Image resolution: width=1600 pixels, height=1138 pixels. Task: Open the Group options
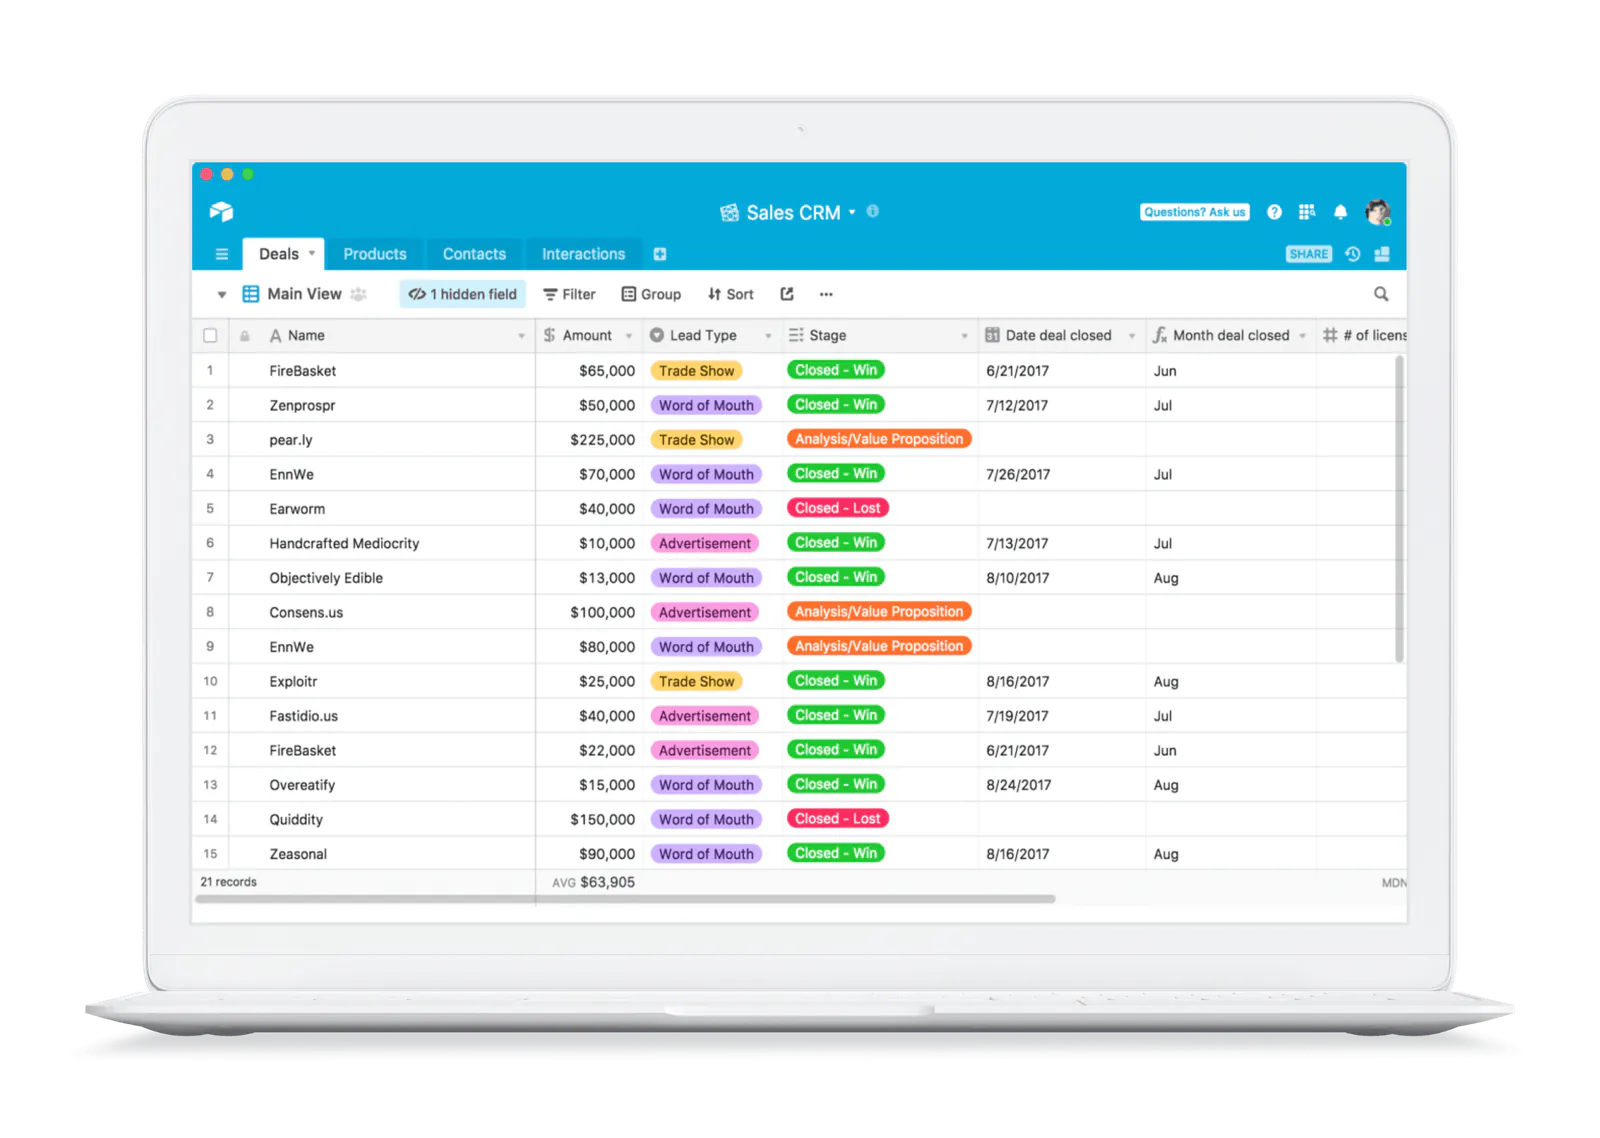click(651, 294)
